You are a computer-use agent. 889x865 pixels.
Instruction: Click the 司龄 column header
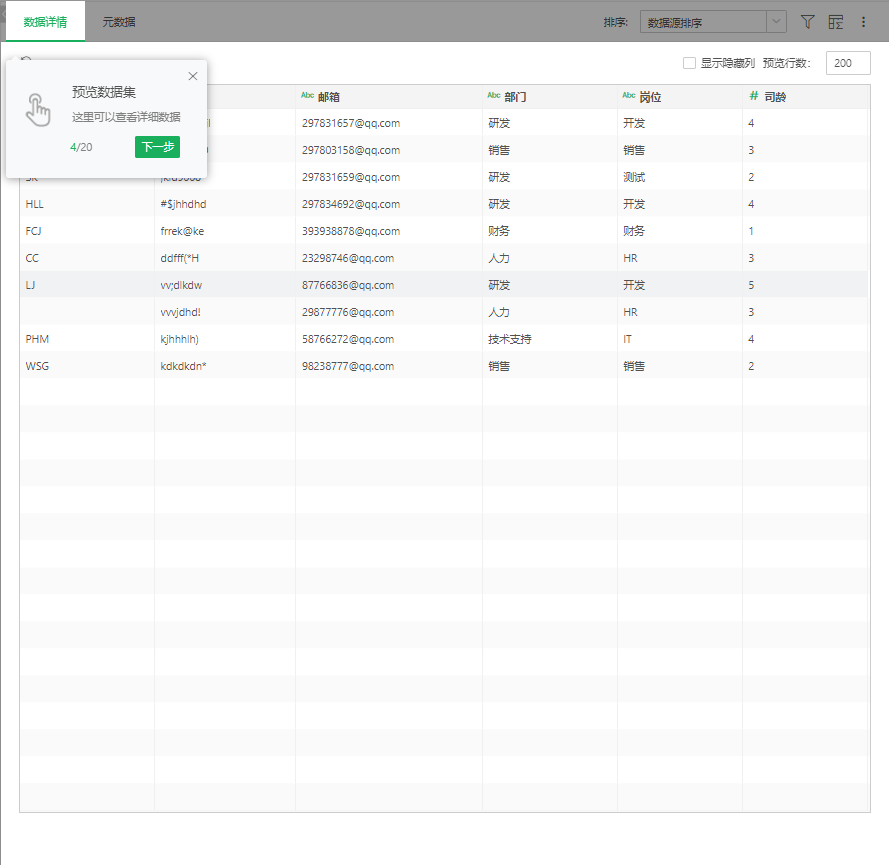pyautogui.click(x=775, y=97)
